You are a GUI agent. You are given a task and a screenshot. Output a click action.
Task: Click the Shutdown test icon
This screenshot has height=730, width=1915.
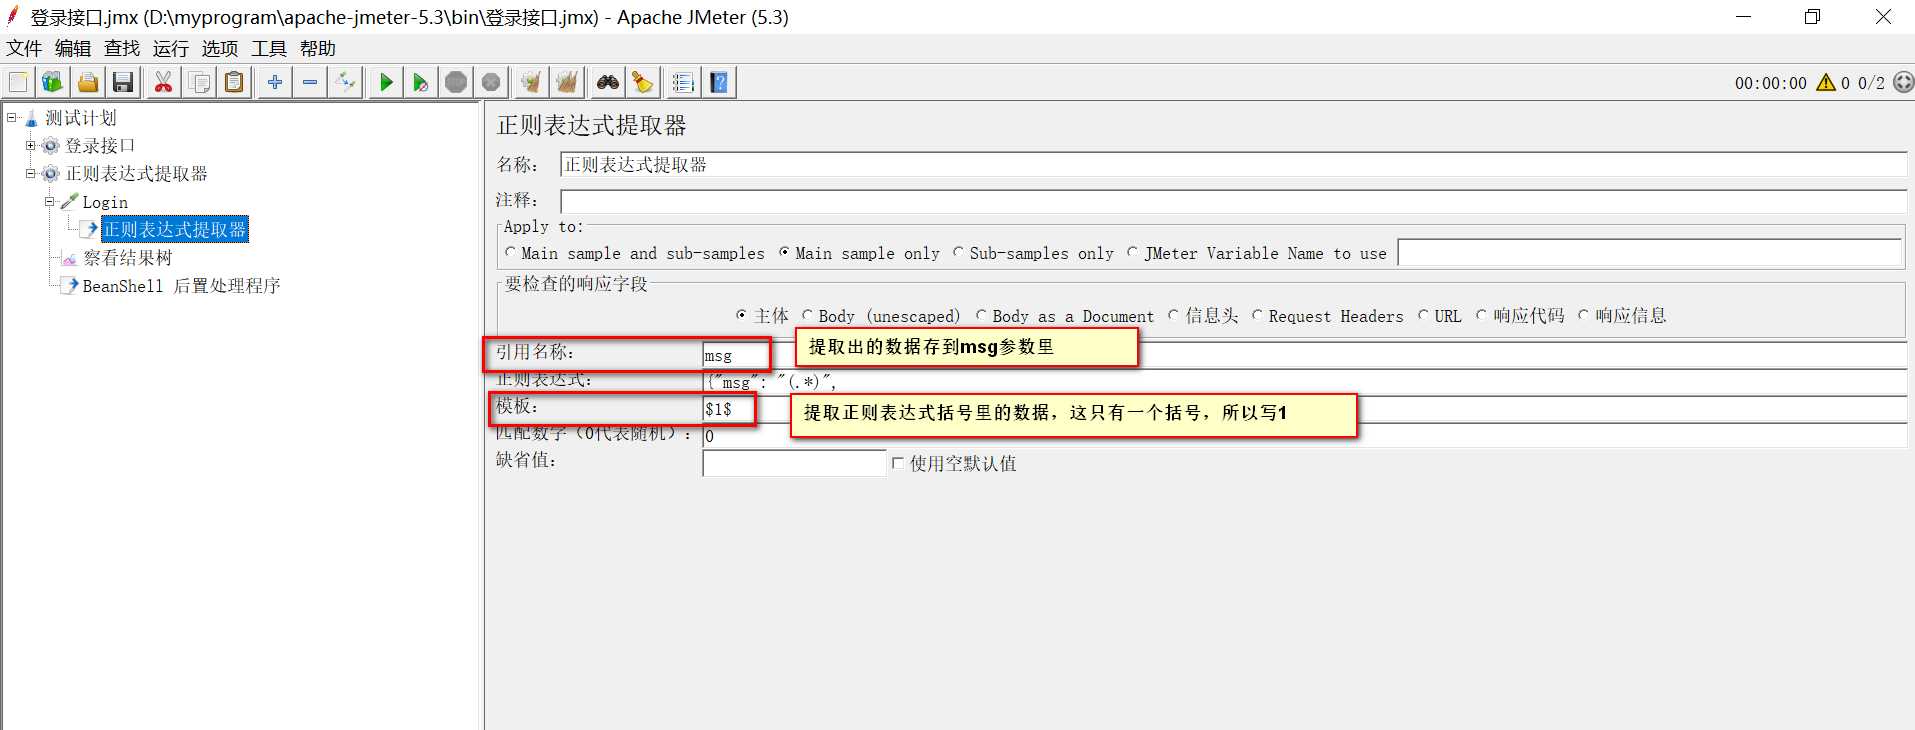tap(491, 82)
